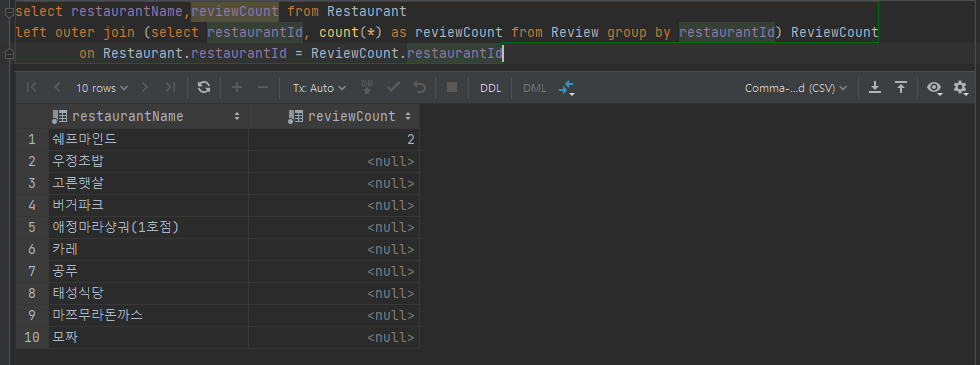Select the cell '애정마라샹궈(1호점)'
Screen dimensions: 980x365
(x=149, y=228)
